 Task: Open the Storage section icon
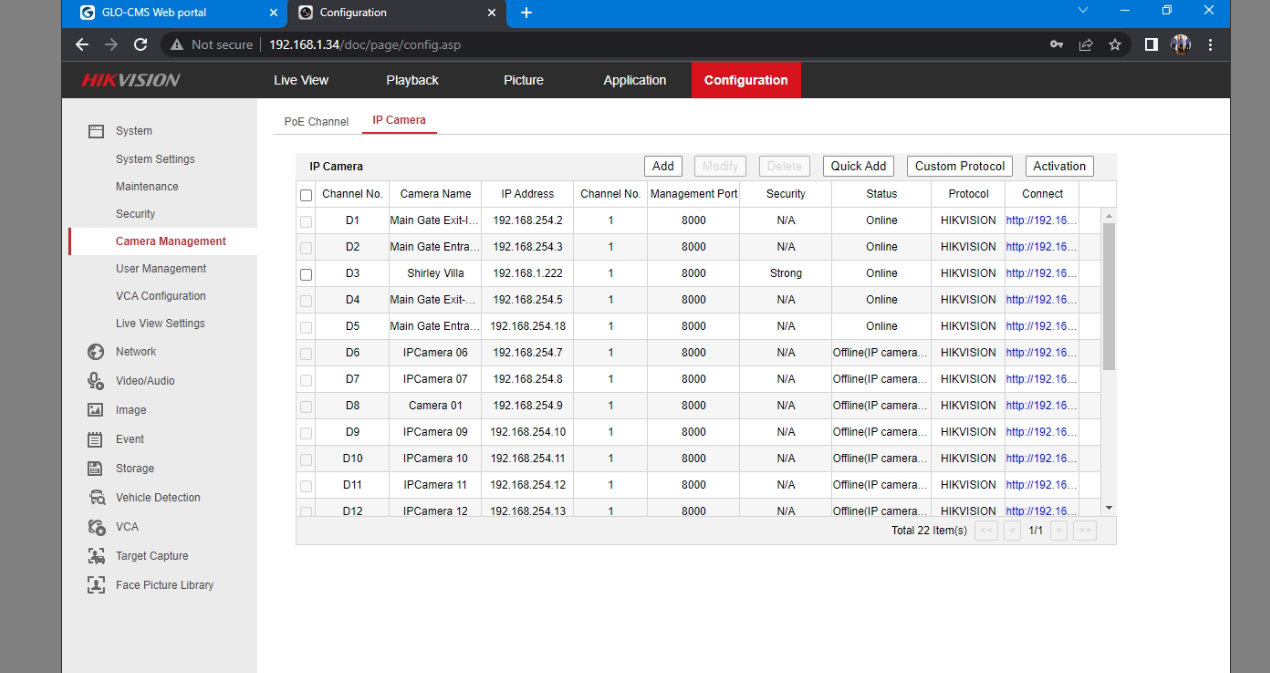tap(96, 468)
